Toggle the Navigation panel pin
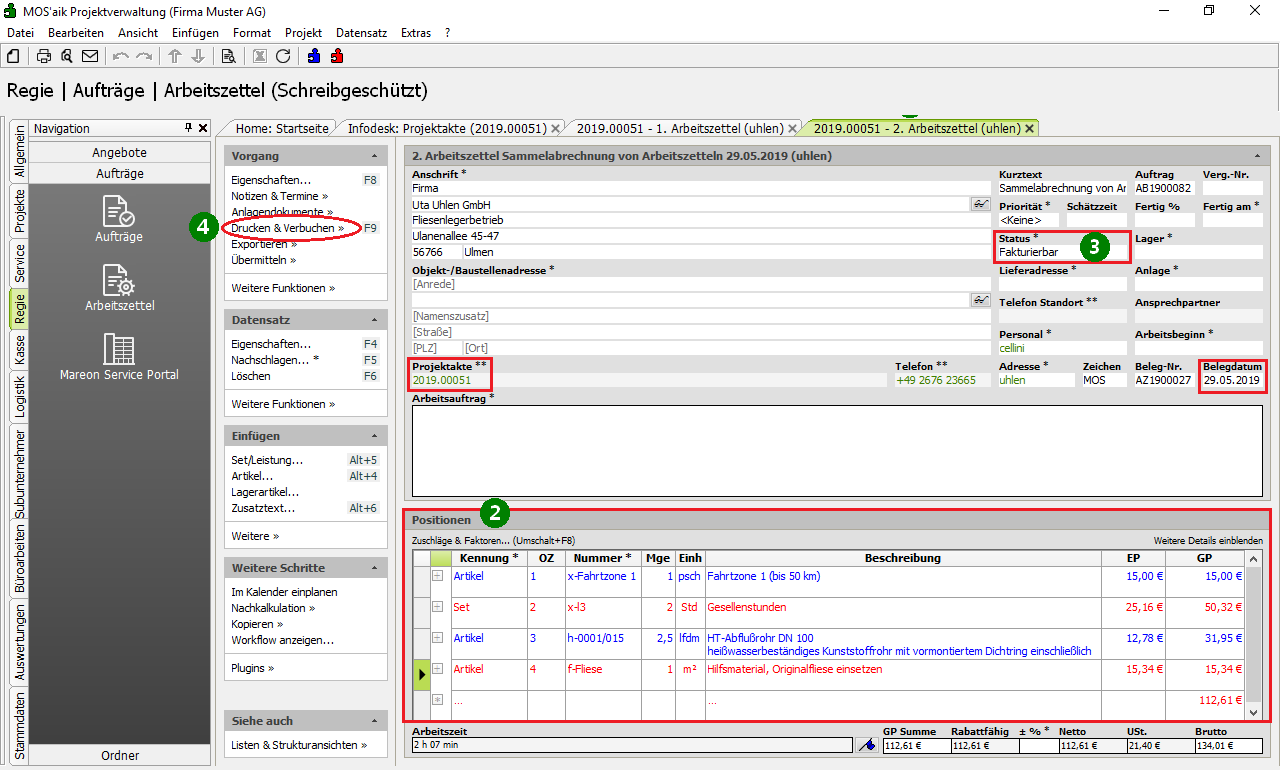 [x=188, y=128]
